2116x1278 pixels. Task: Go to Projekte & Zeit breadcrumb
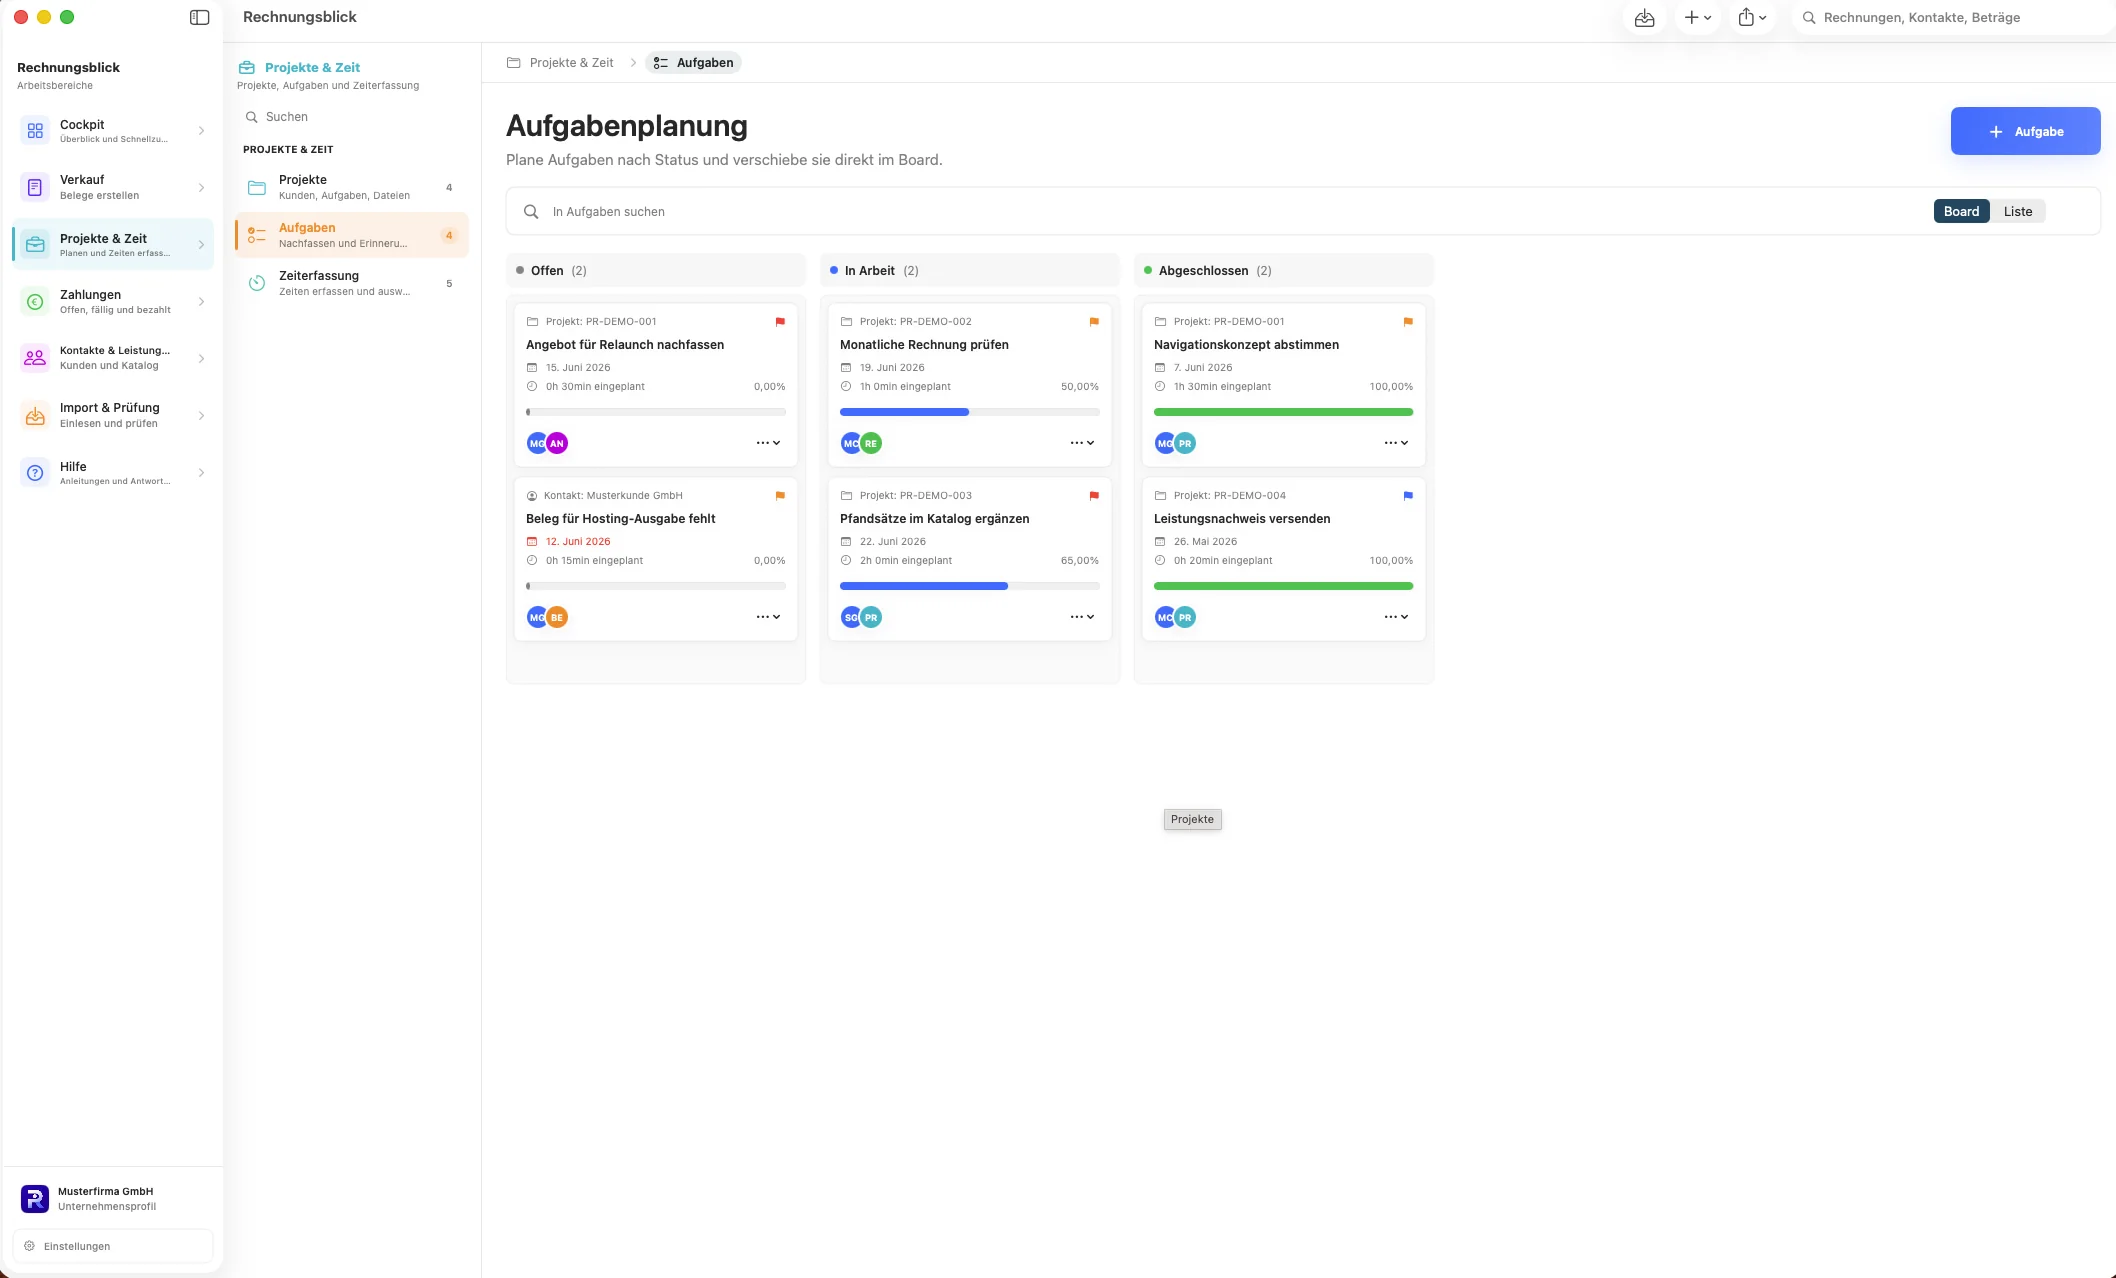560,62
